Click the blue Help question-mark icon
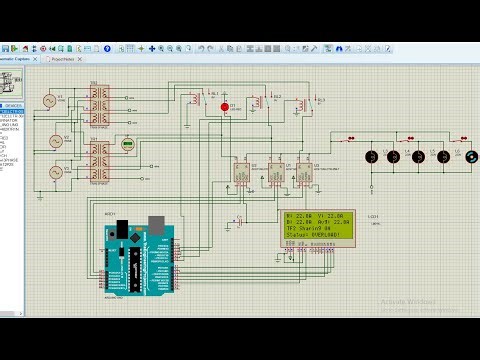The height and width of the screenshot is (360, 480). click(x=107, y=49)
